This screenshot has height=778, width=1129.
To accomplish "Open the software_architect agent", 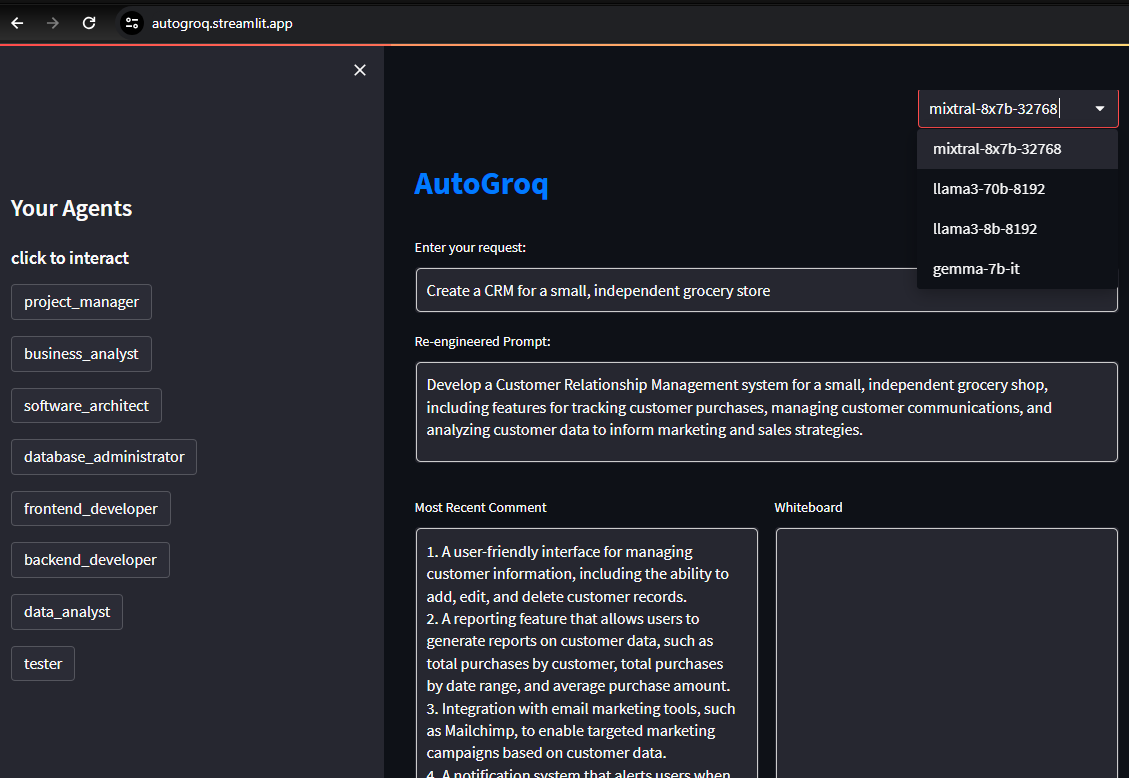I will pyautogui.click(x=86, y=406).
